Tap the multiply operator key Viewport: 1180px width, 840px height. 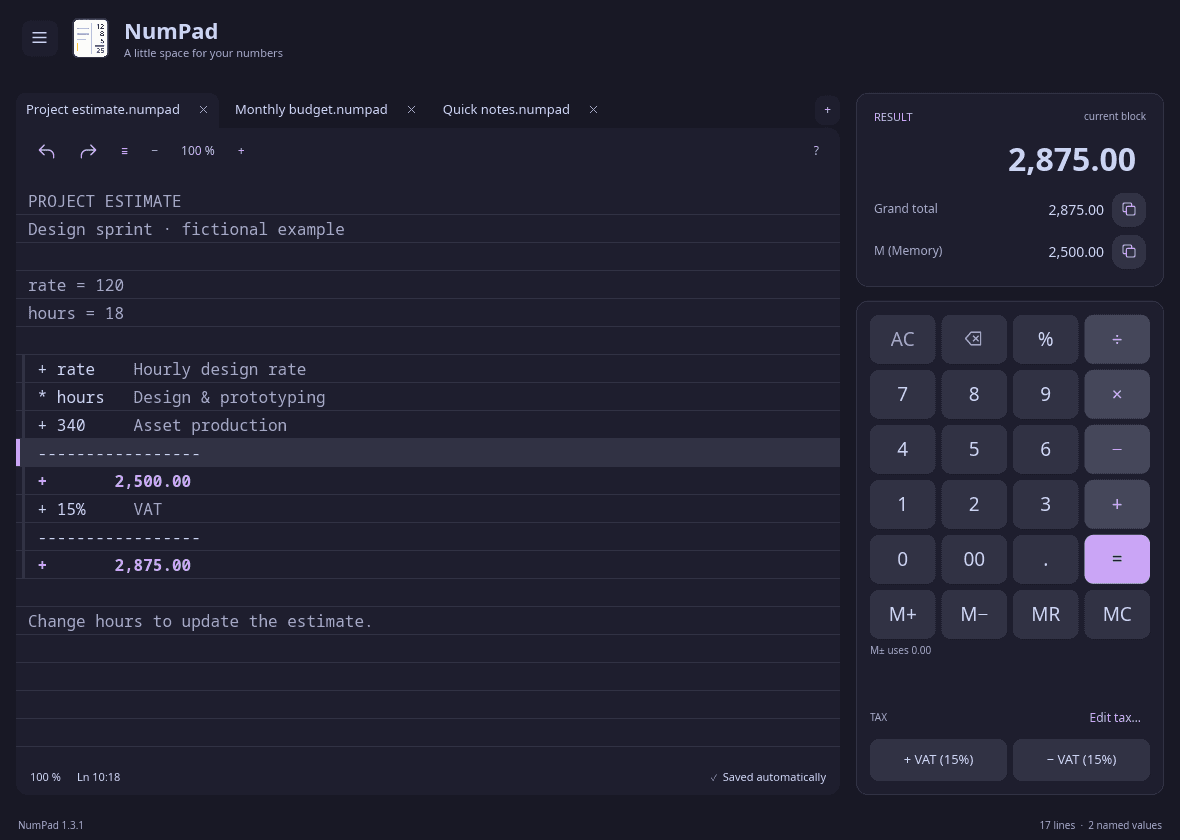pos(1117,394)
